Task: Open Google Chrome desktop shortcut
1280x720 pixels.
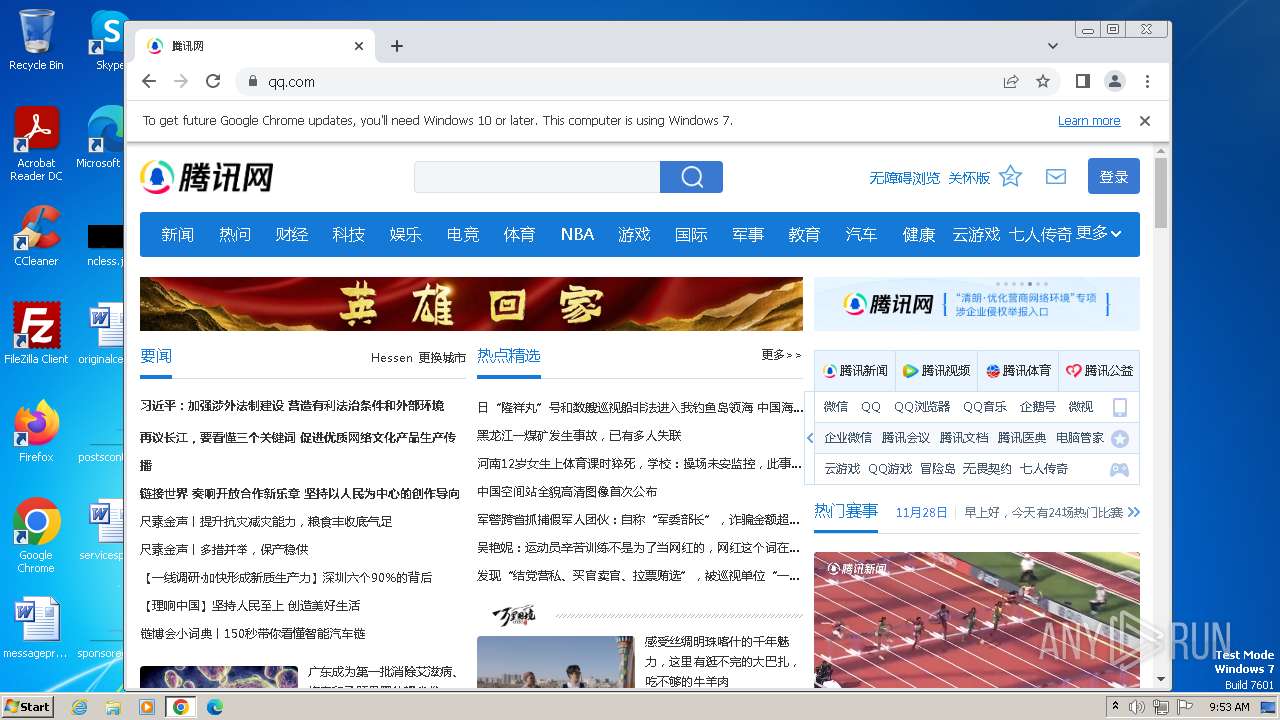Action: (x=36, y=535)
